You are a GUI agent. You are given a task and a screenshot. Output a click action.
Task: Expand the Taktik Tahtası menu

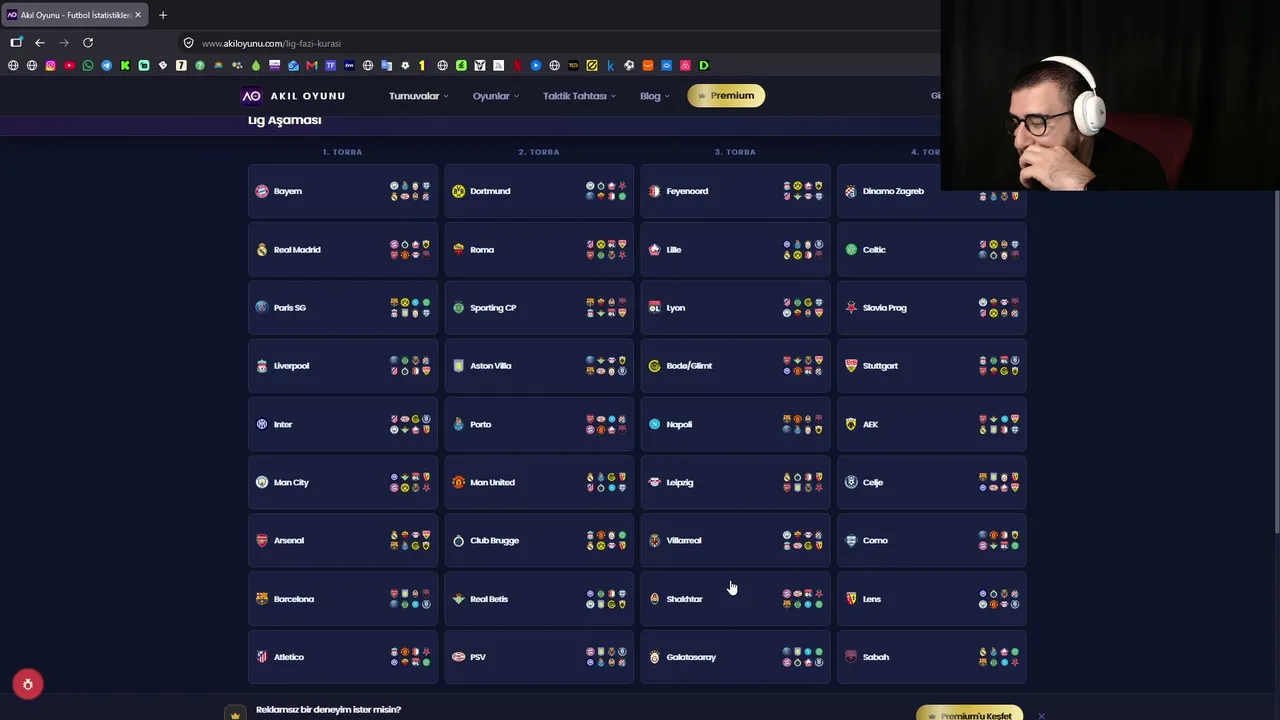[579, 96]
